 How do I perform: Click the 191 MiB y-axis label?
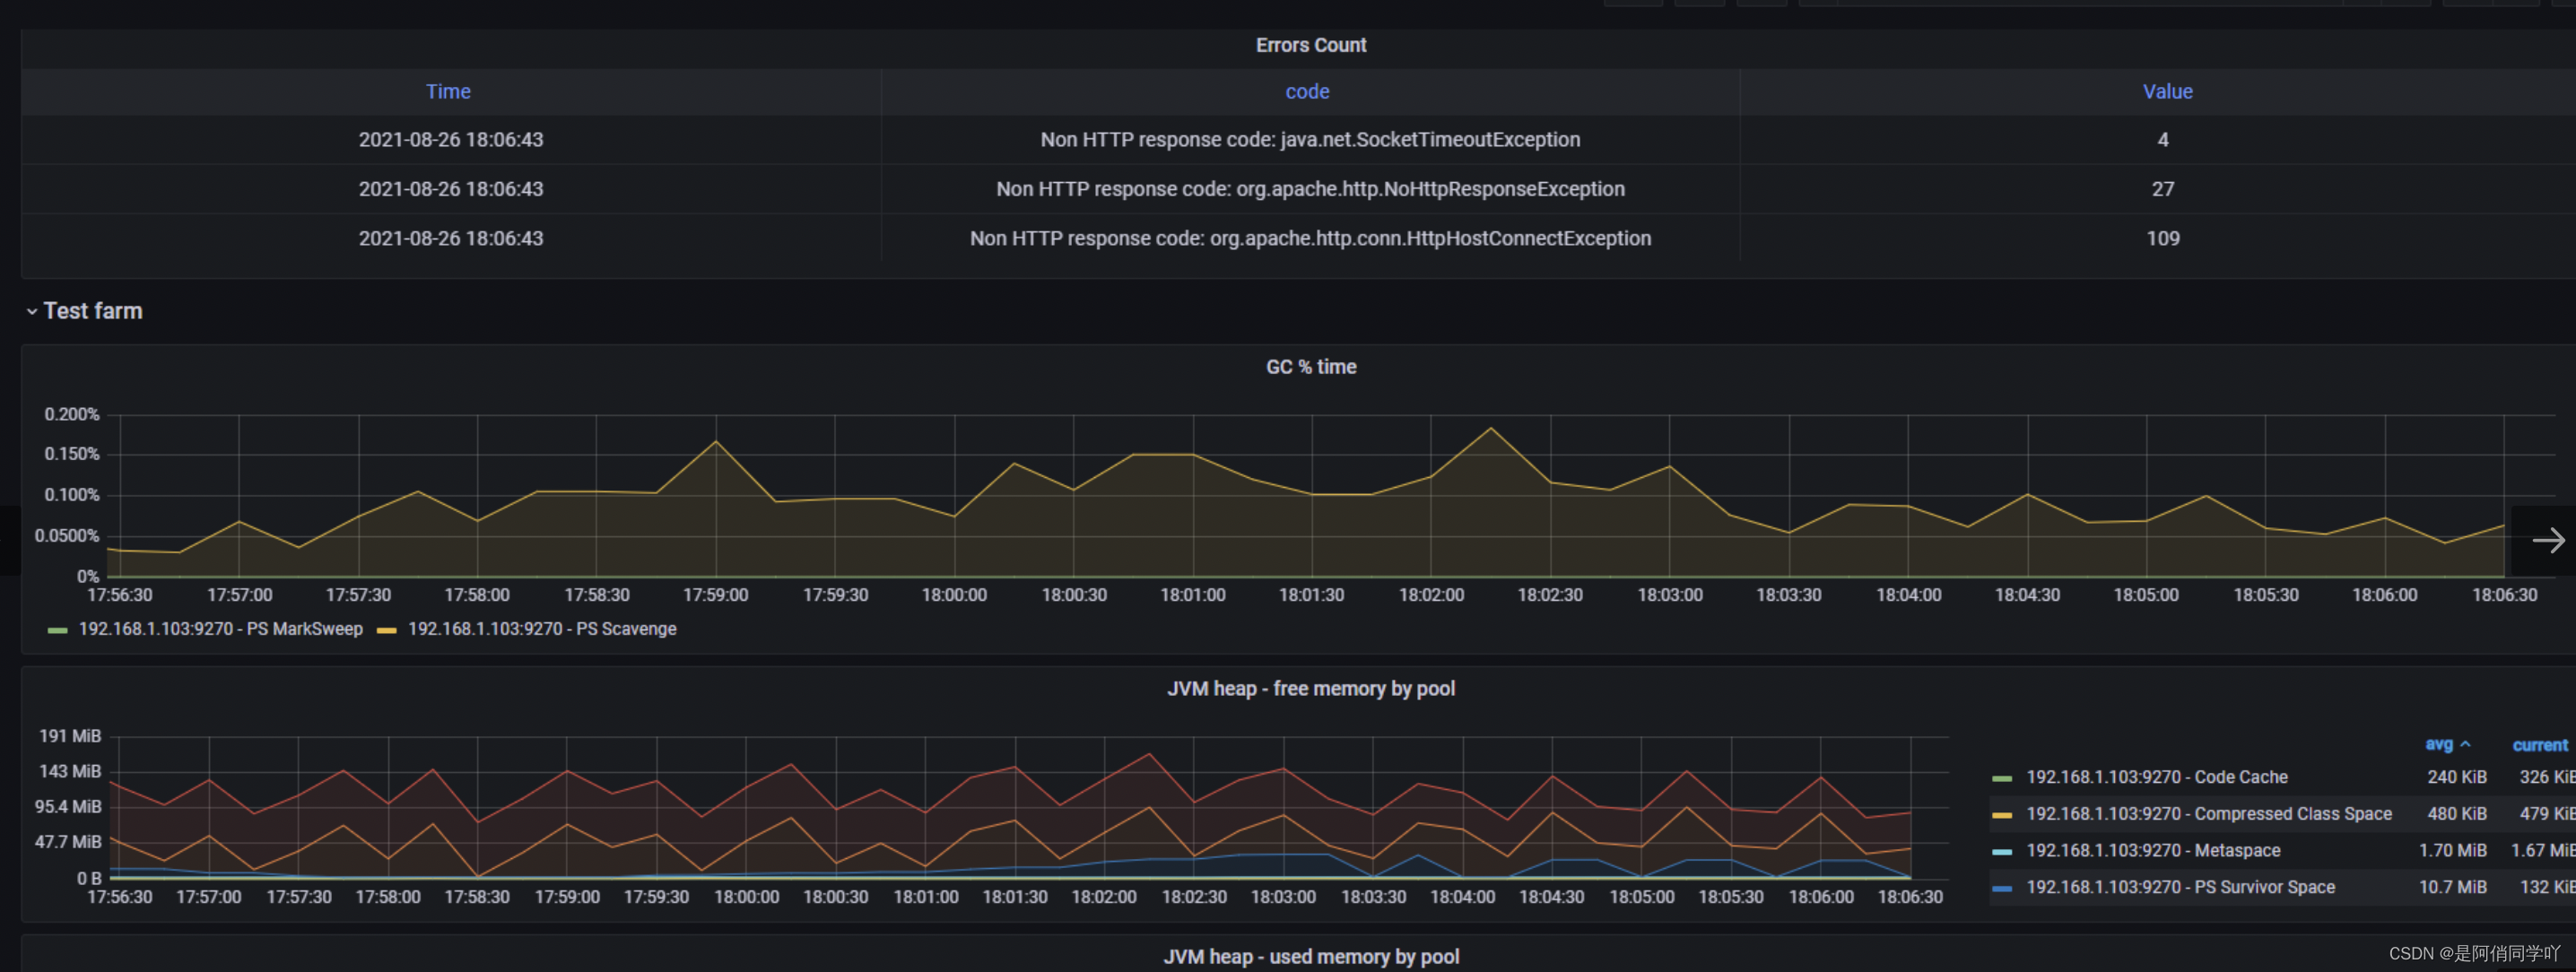click(x=70, y=736)
